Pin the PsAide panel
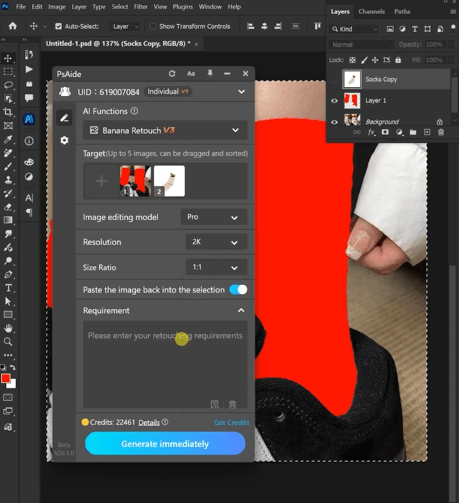 210,73
